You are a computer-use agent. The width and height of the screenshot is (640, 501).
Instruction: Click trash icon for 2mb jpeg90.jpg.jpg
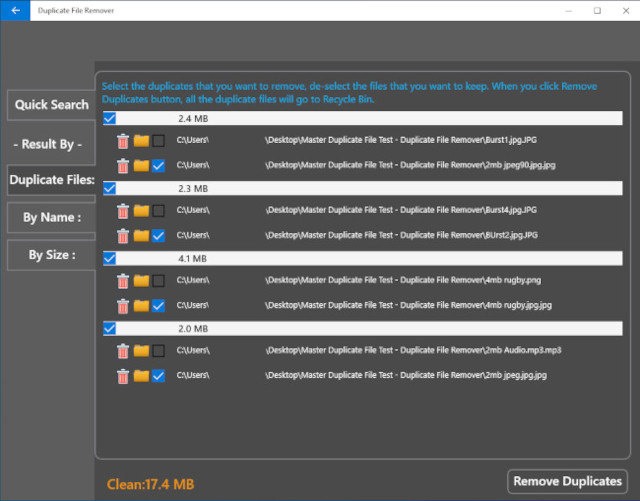pyautogui.click(x=123, y=166)
